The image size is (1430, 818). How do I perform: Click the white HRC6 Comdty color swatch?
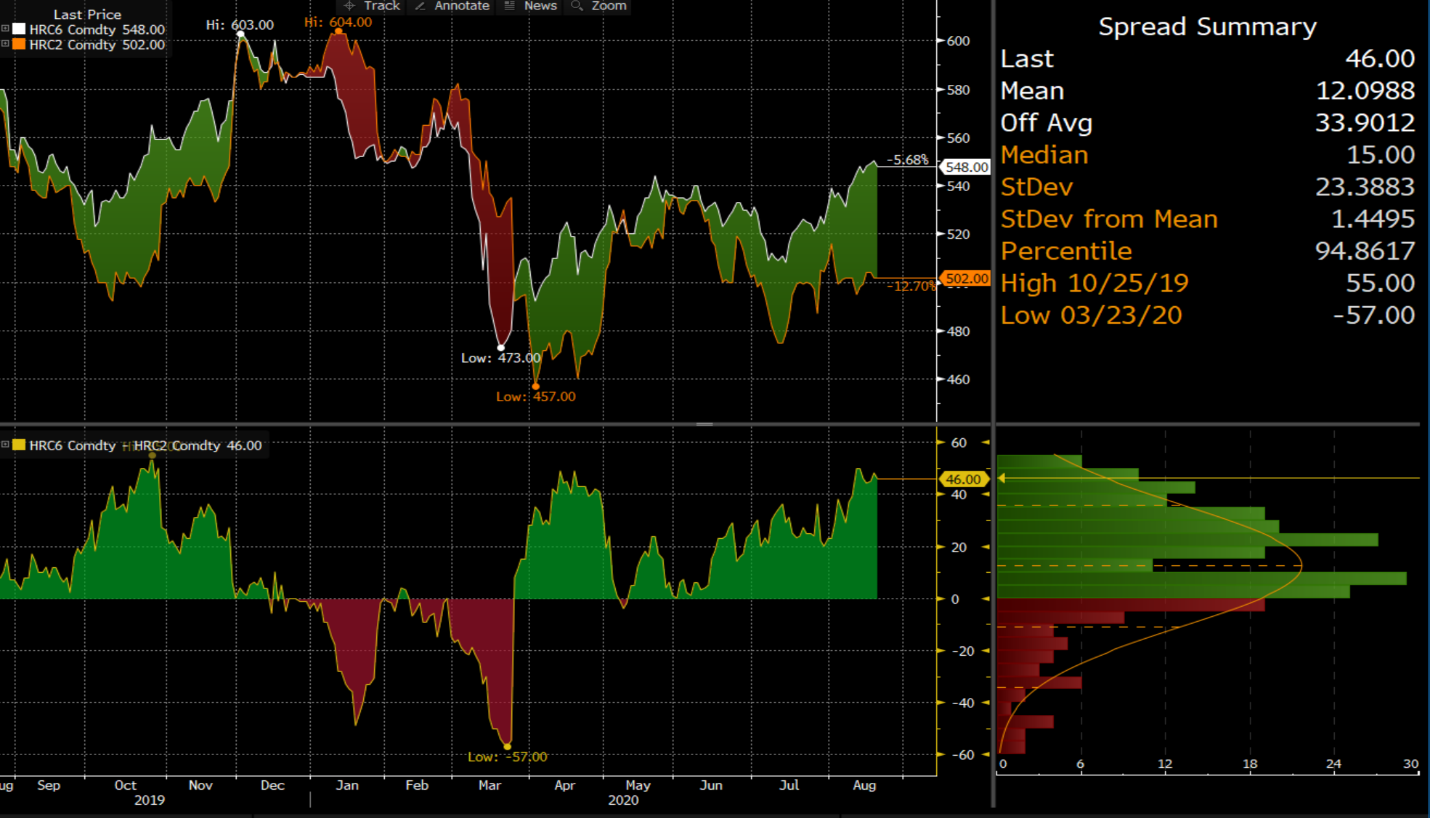(x=20, y=30)
